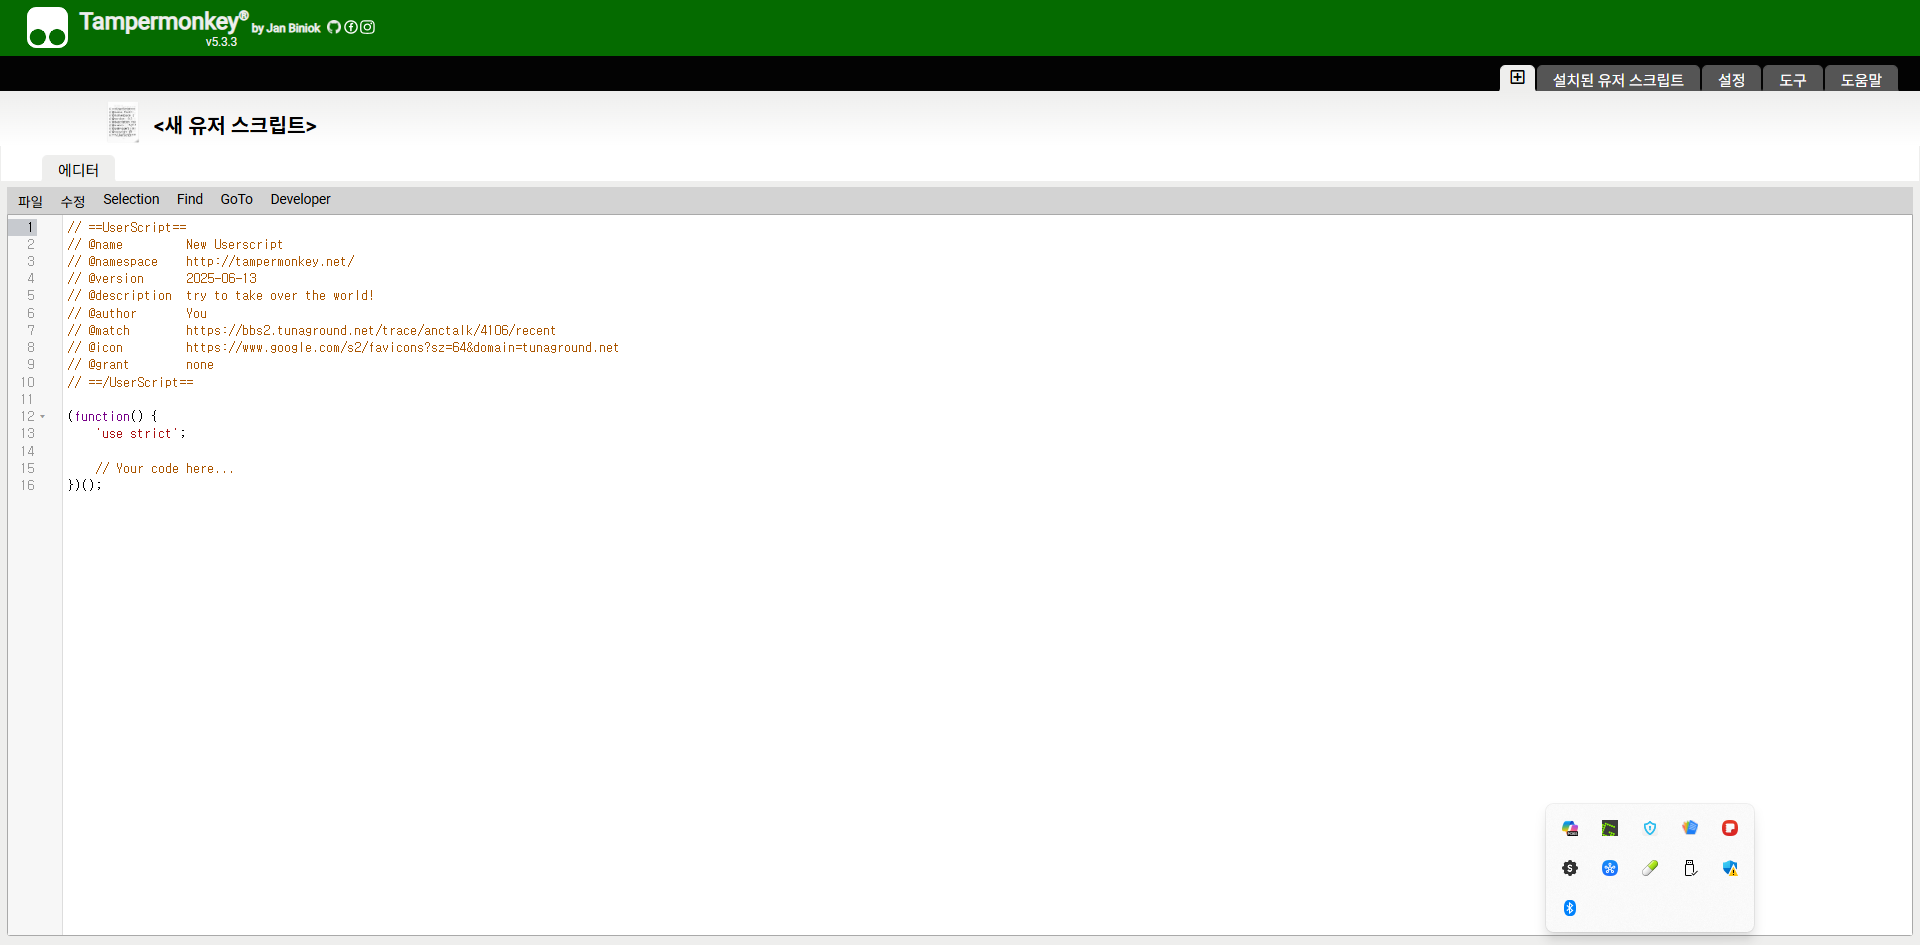Click the Tampermonkey logo
Image resolution: width=1920 pixels, height=945 pixels.
click(47, 27)
